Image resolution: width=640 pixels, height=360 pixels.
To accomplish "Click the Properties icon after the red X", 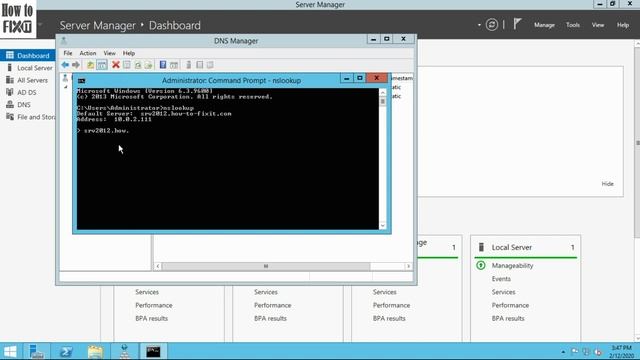I will coord(127,65).
